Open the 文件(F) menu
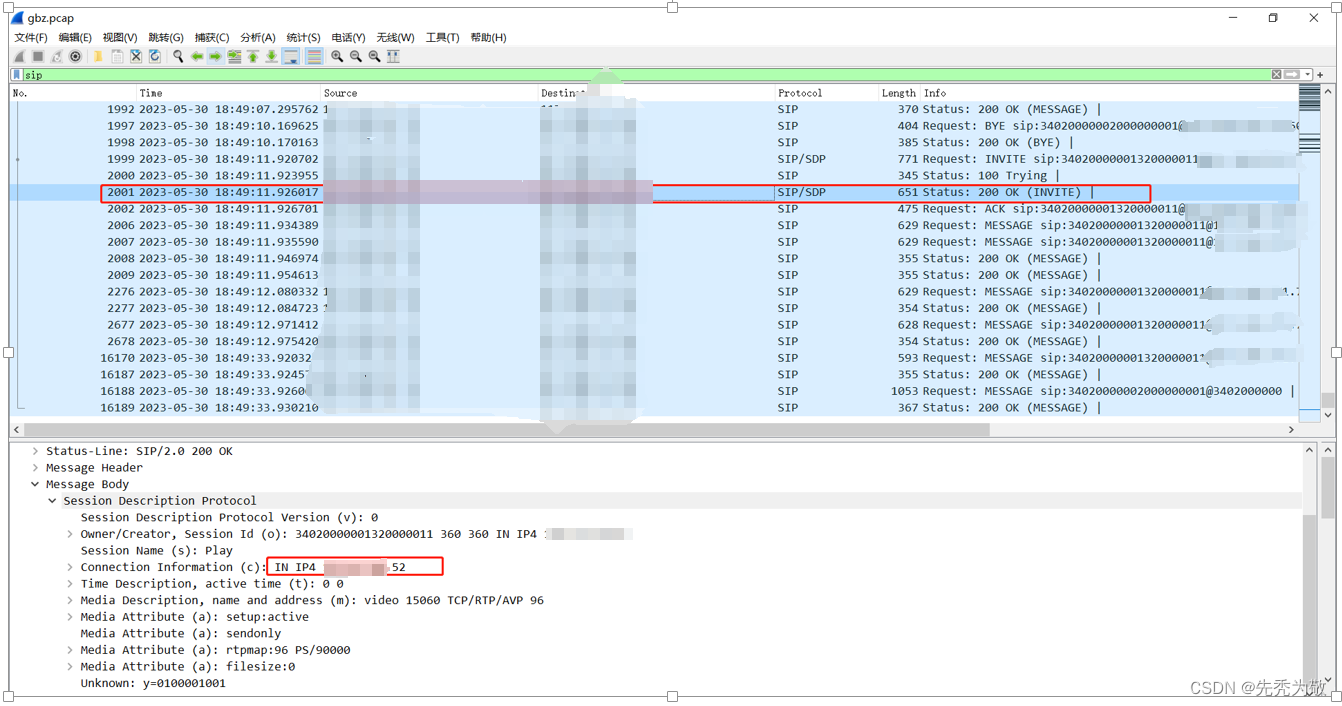Image resolution: width=1342 pixels, height=706 pixels. click(x=30, y=37)
